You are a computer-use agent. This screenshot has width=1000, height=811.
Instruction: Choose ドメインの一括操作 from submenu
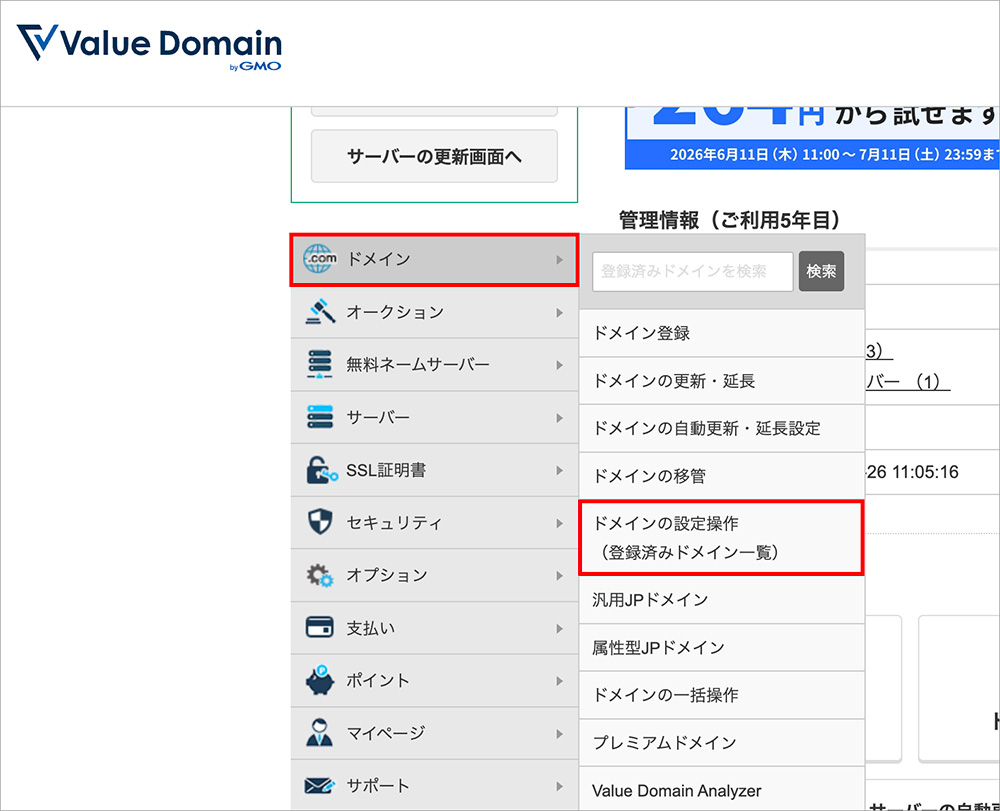[x=721, y=695]
